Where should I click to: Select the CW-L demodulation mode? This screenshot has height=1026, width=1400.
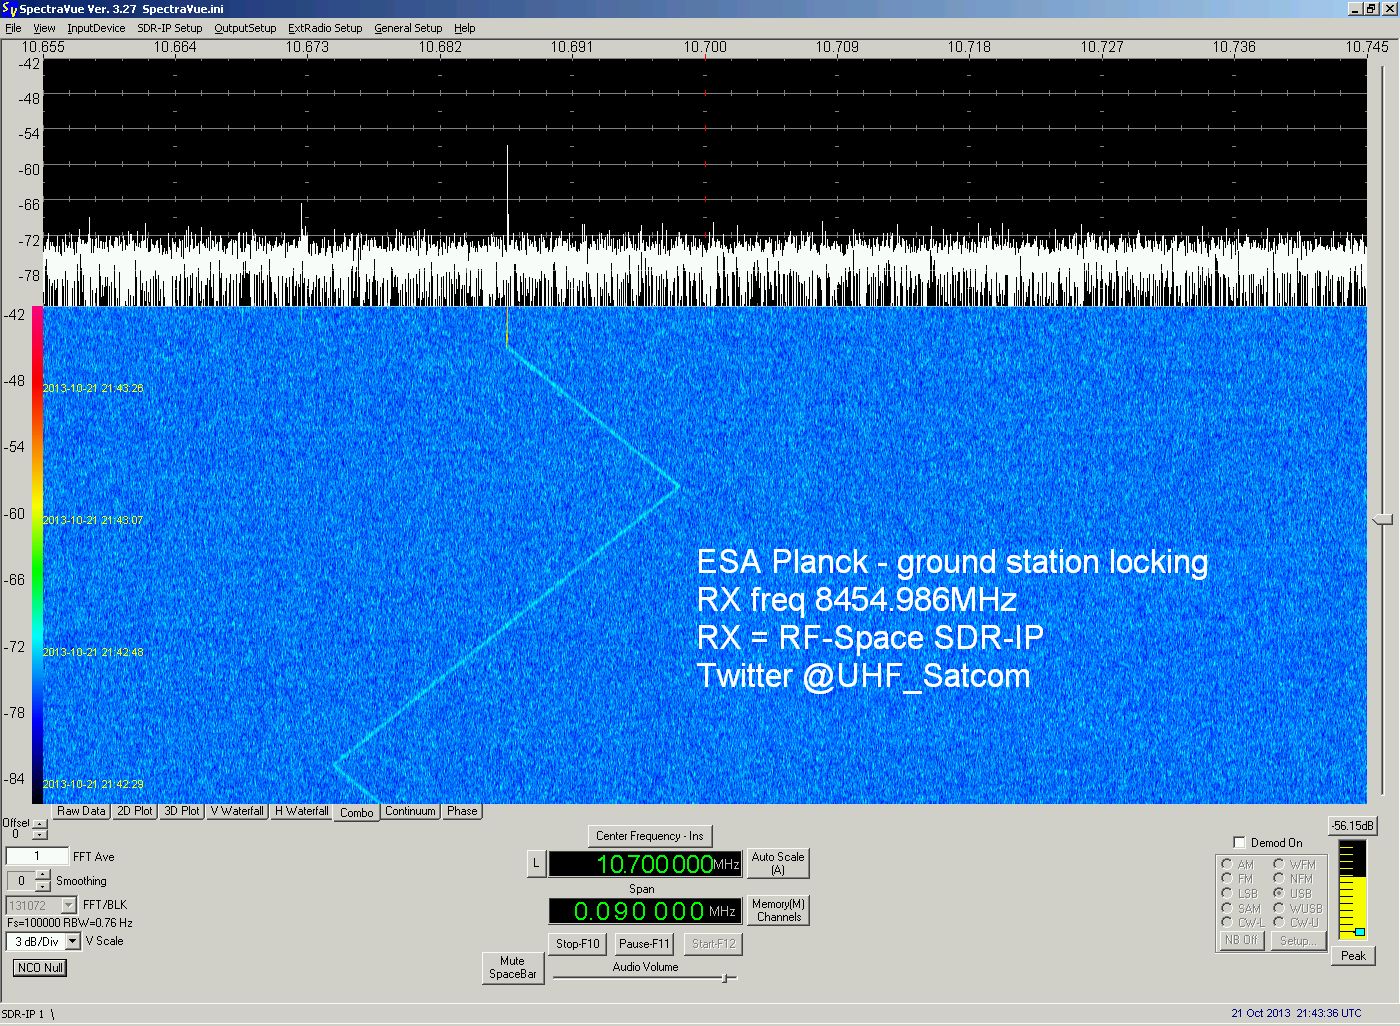[x=1227, y=922]
